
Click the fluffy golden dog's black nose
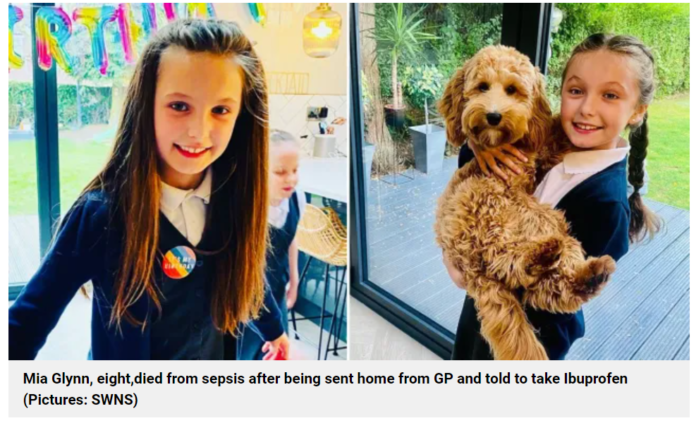(493, 119)
